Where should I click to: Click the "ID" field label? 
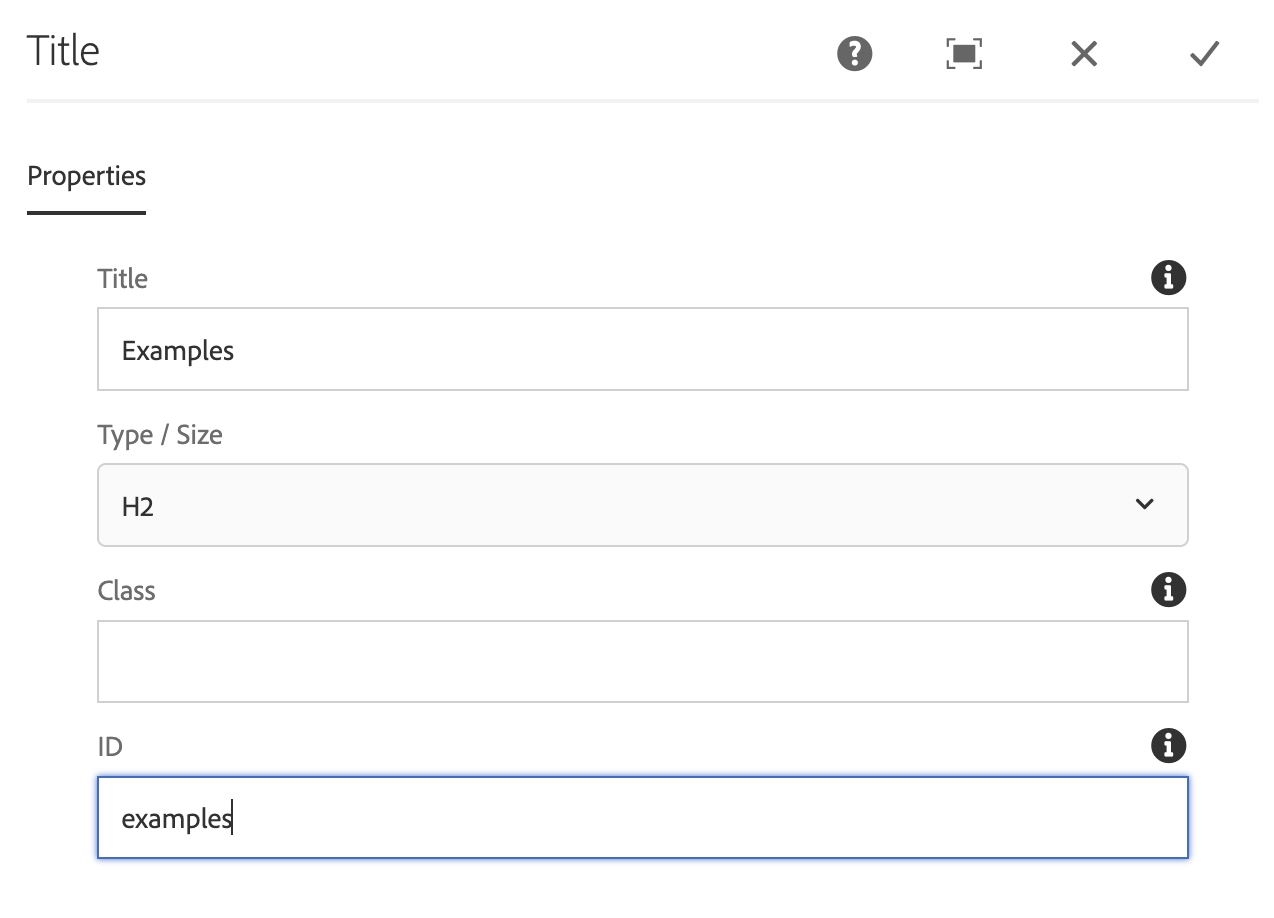pos(110,747)
